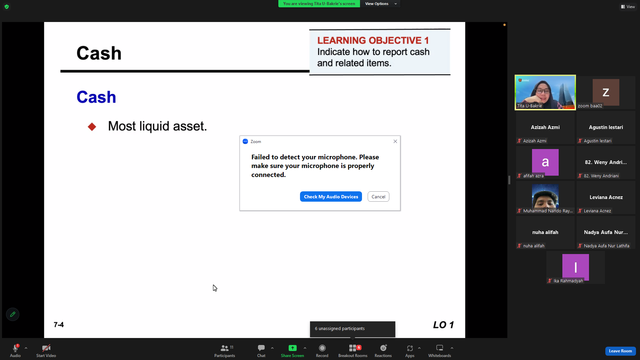Cancel the microphone error dialog
The image size is (640, 360).
point(378,197)
